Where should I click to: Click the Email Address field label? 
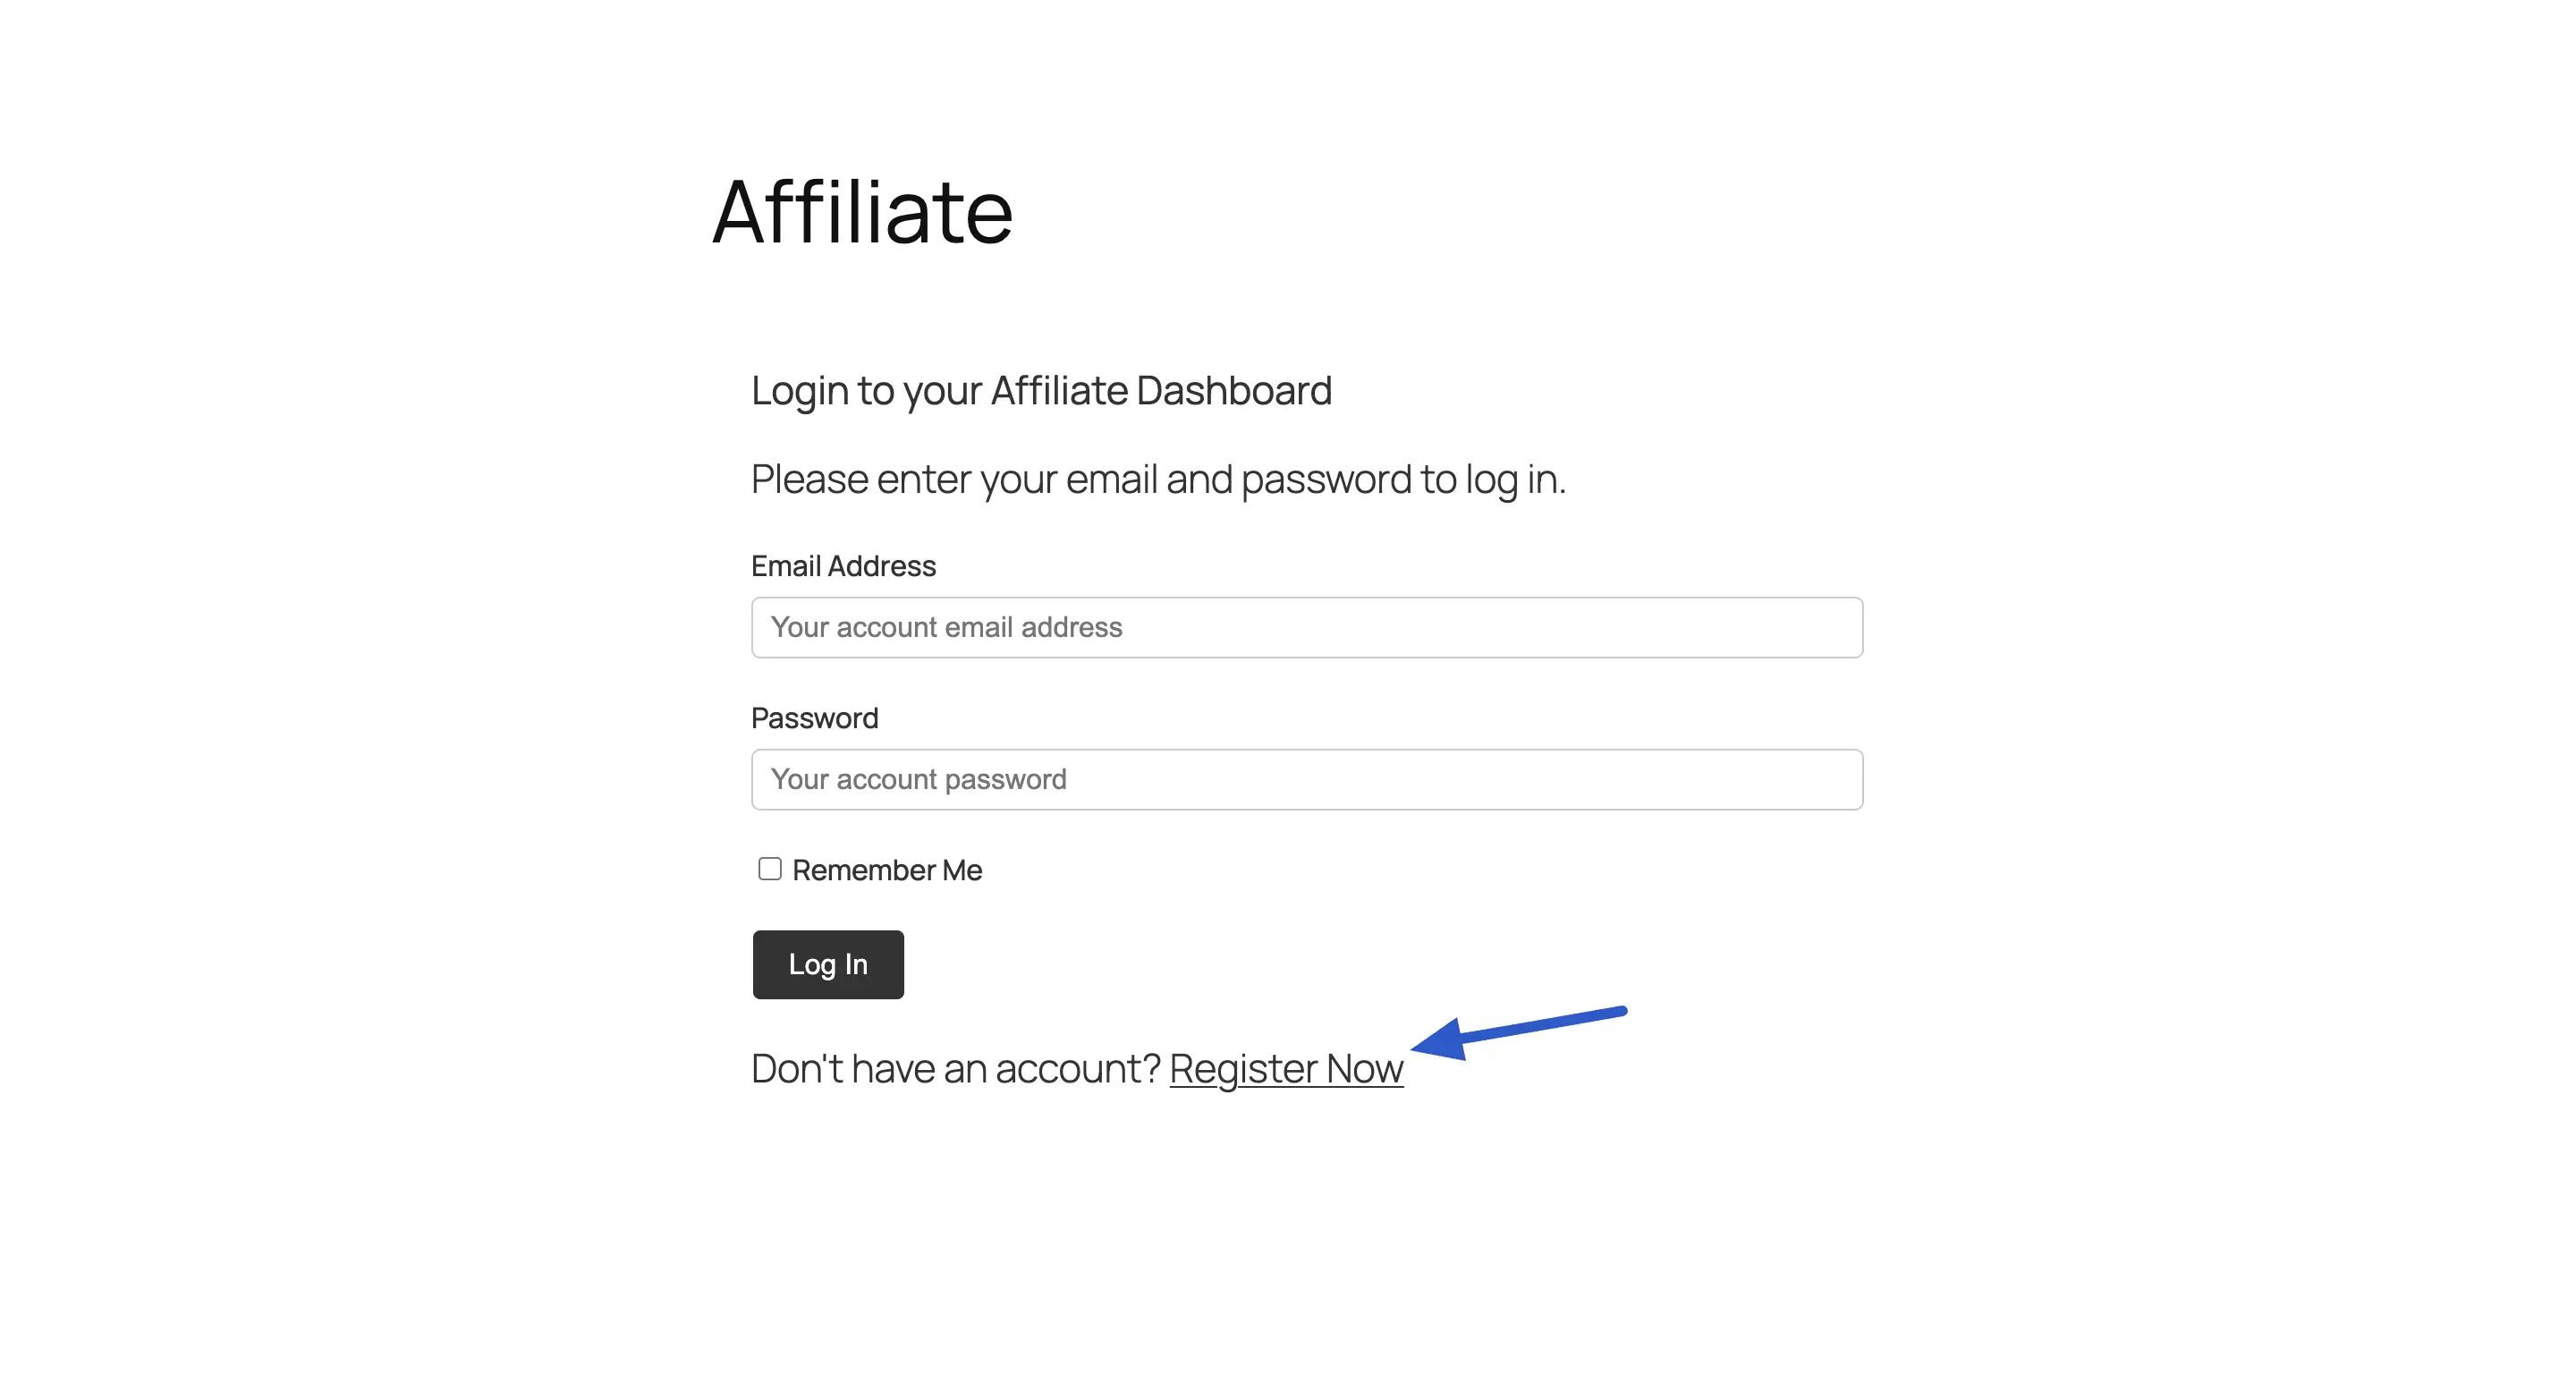(x=843, y=566)
